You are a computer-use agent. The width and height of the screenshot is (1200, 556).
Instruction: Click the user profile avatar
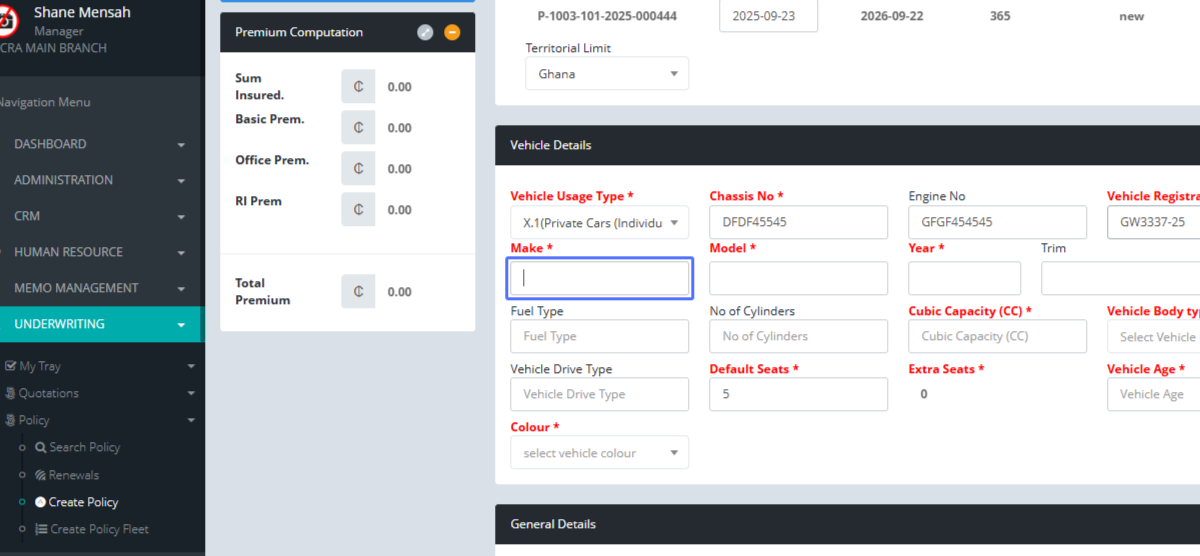[8, 20]
